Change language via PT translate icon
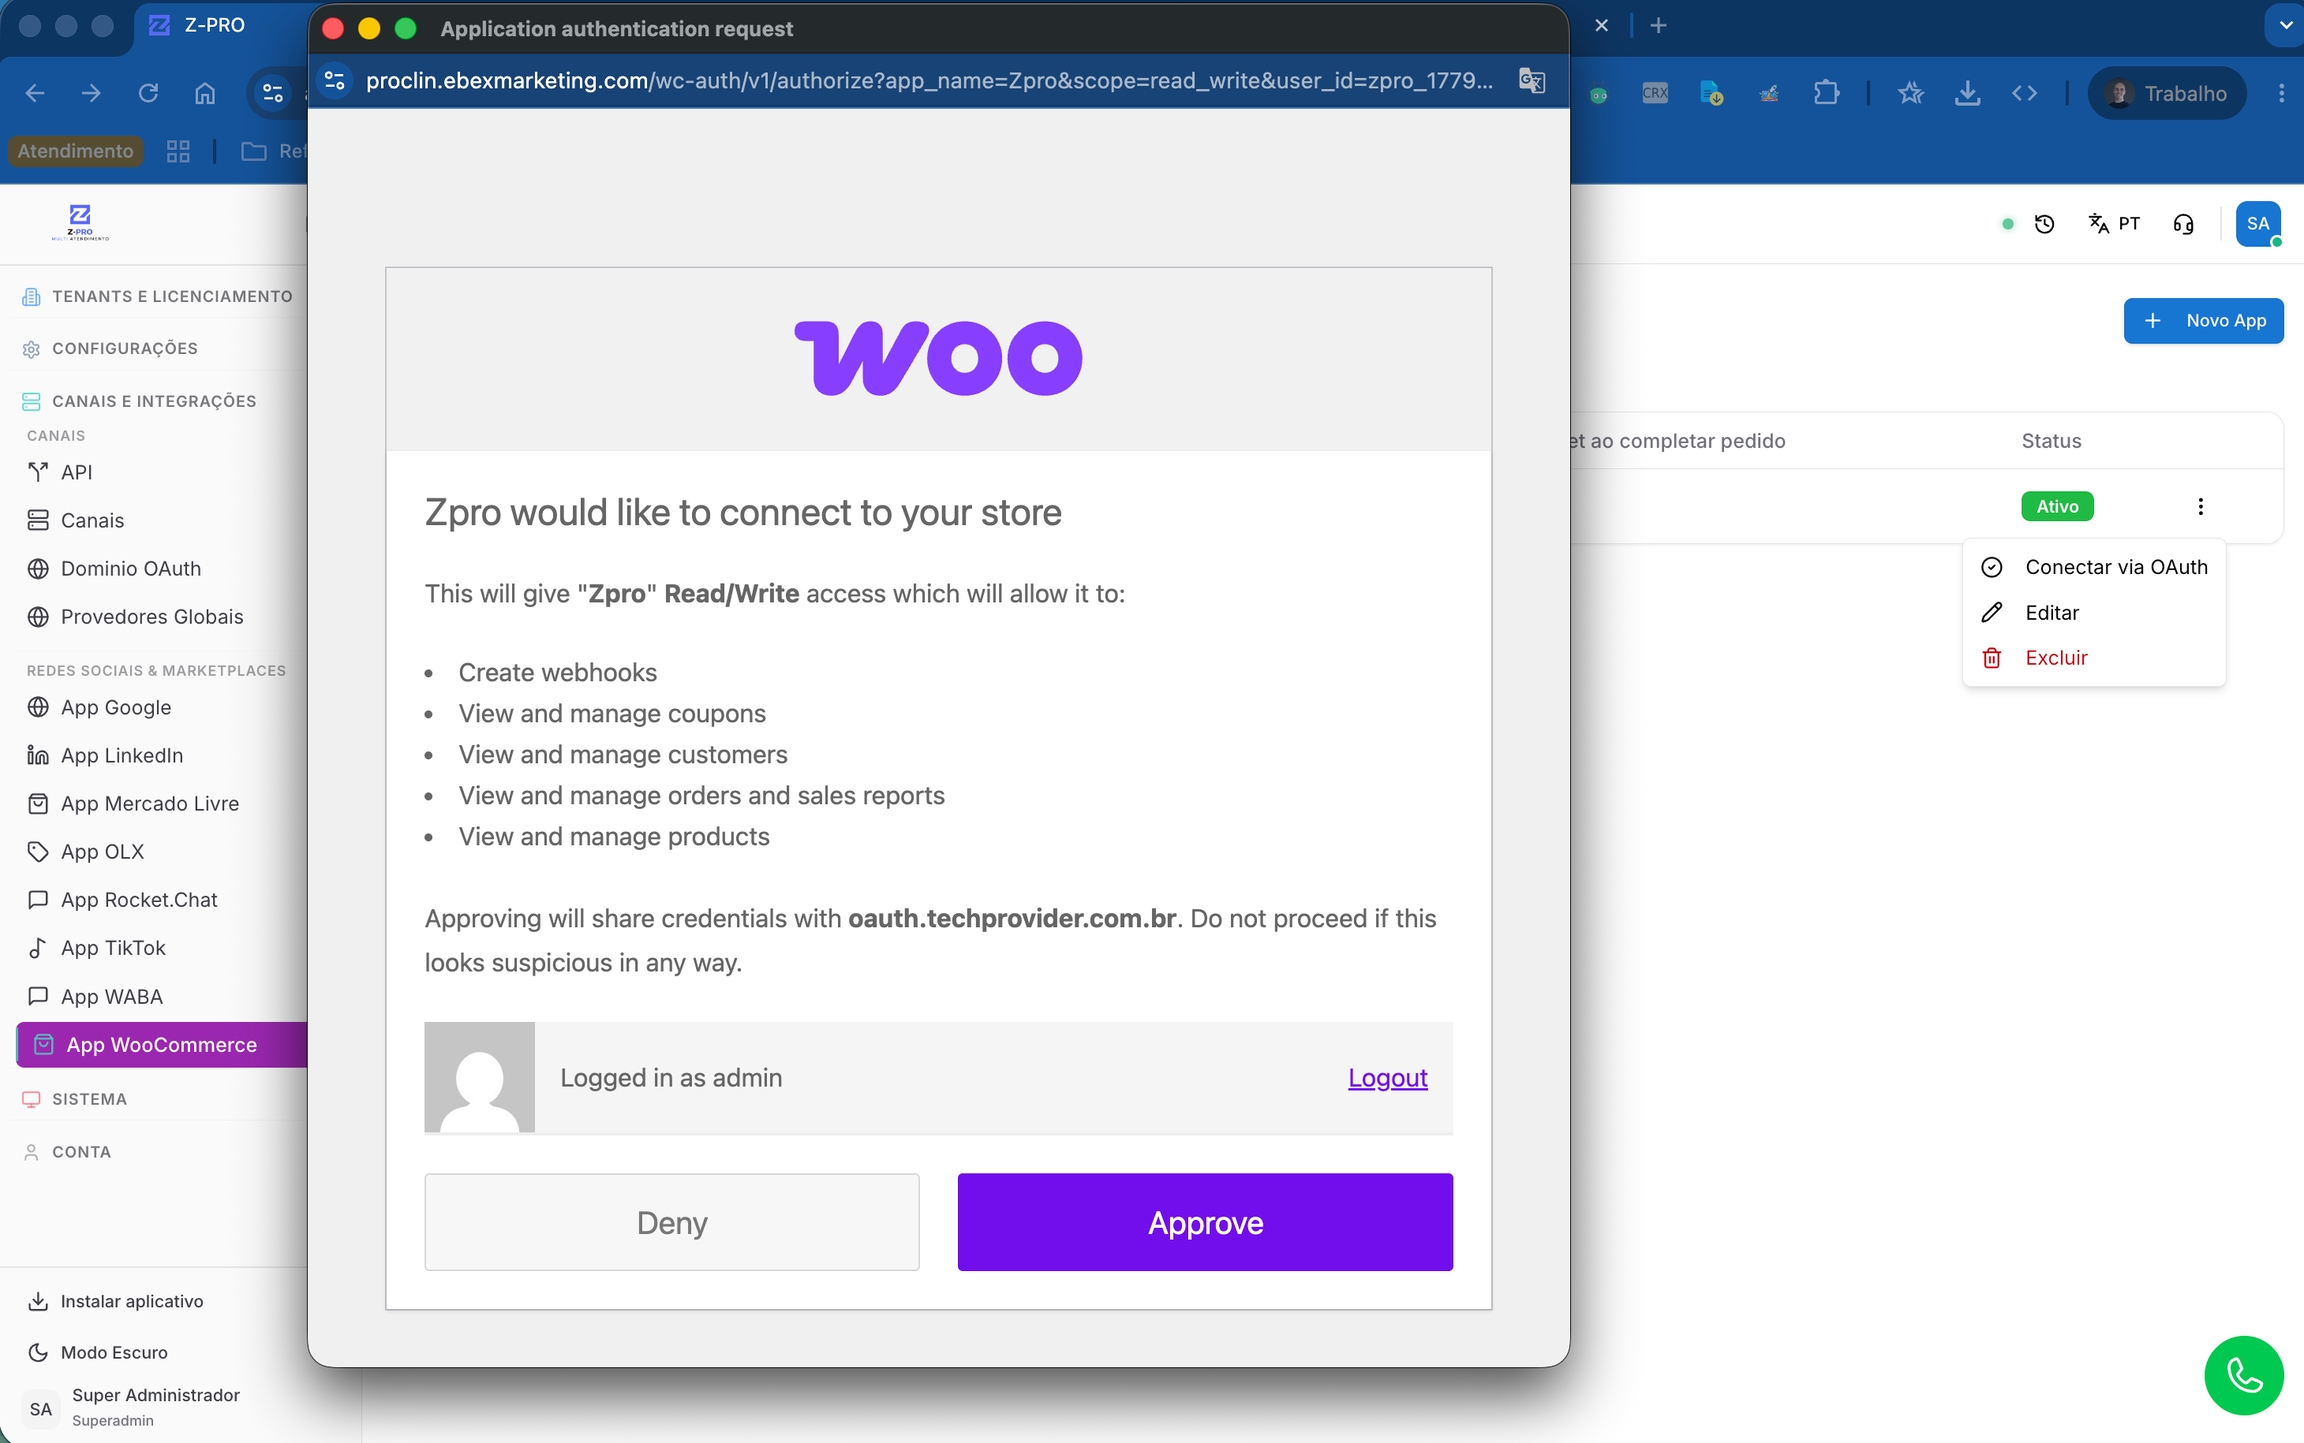The image size is (2304, 1443). click(2113, 224)
